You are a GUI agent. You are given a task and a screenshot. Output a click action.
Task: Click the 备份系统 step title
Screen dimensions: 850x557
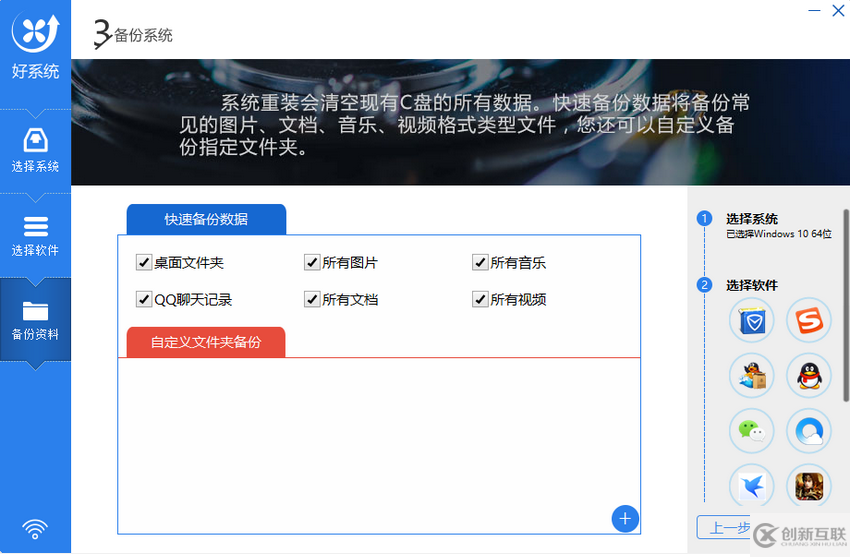143,36
